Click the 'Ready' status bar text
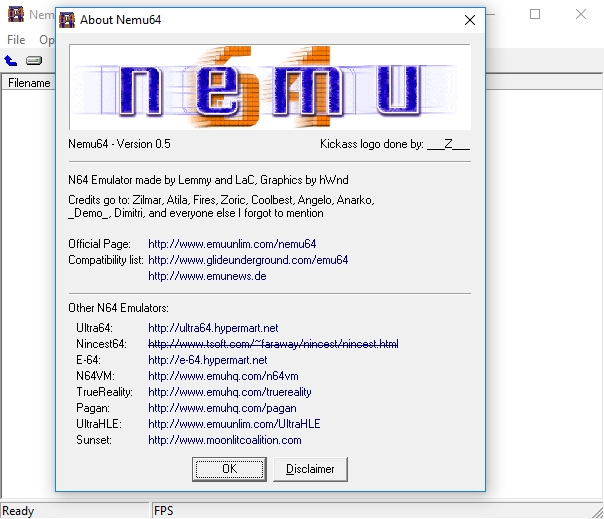Image resolution: width=604 pixels, height=519 pixels. click(x=18, y=511)
